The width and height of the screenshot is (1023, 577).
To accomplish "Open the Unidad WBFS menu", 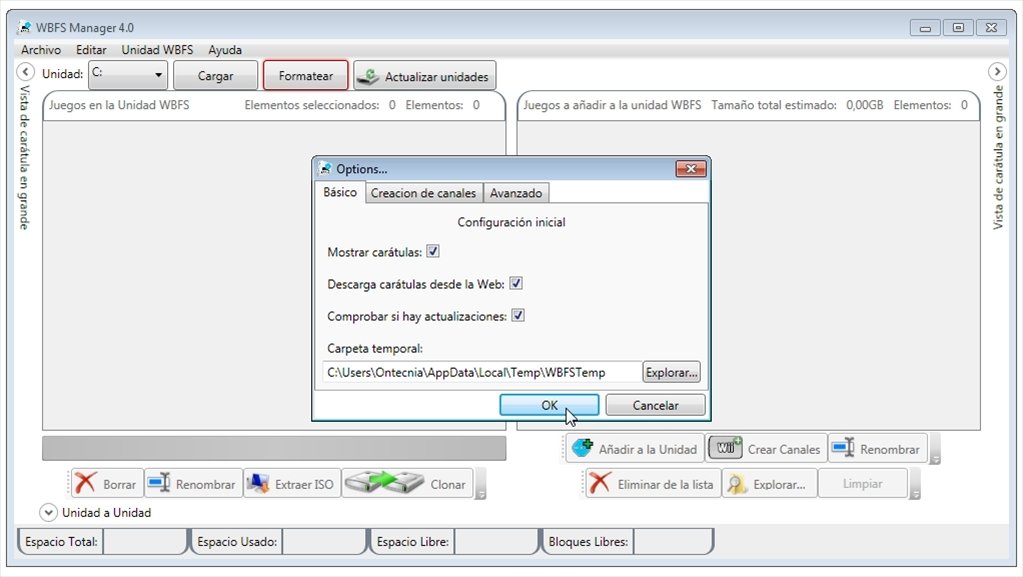I will pos(157,50).
